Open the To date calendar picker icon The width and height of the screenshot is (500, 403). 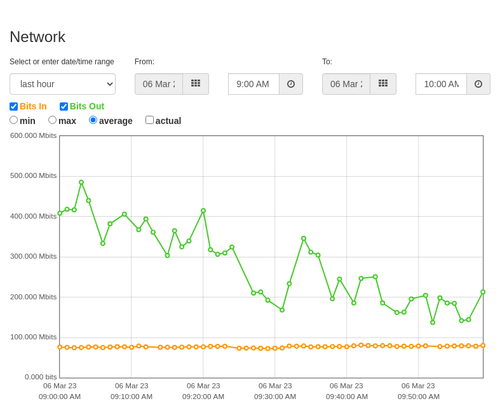pyautogui.click(x=383, y=84)
